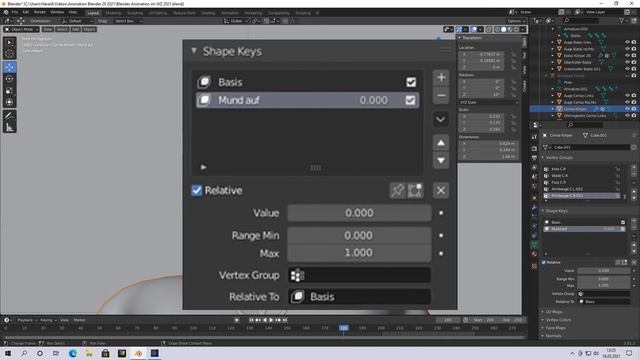Play the animation in timeline
The image size is (640, 360).
(x=271, y=320)
